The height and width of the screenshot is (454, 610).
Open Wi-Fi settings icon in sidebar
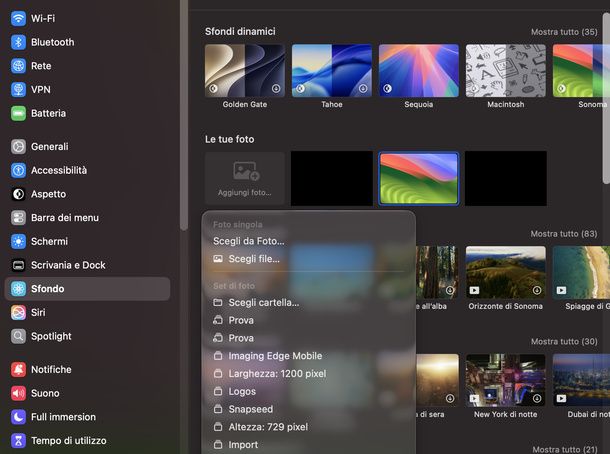pyautogui.click(x=18, y=18)
